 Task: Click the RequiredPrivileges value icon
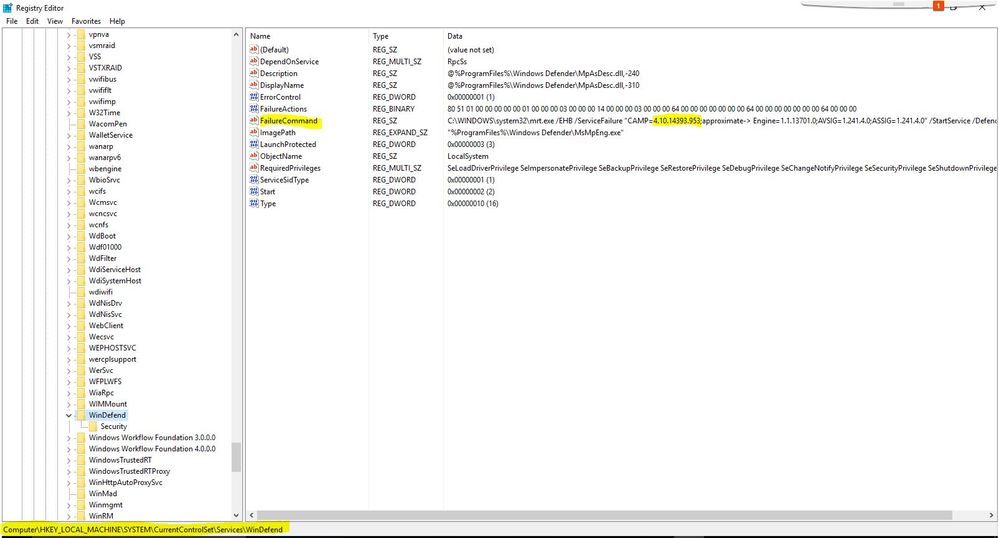(x=254, y=168)
